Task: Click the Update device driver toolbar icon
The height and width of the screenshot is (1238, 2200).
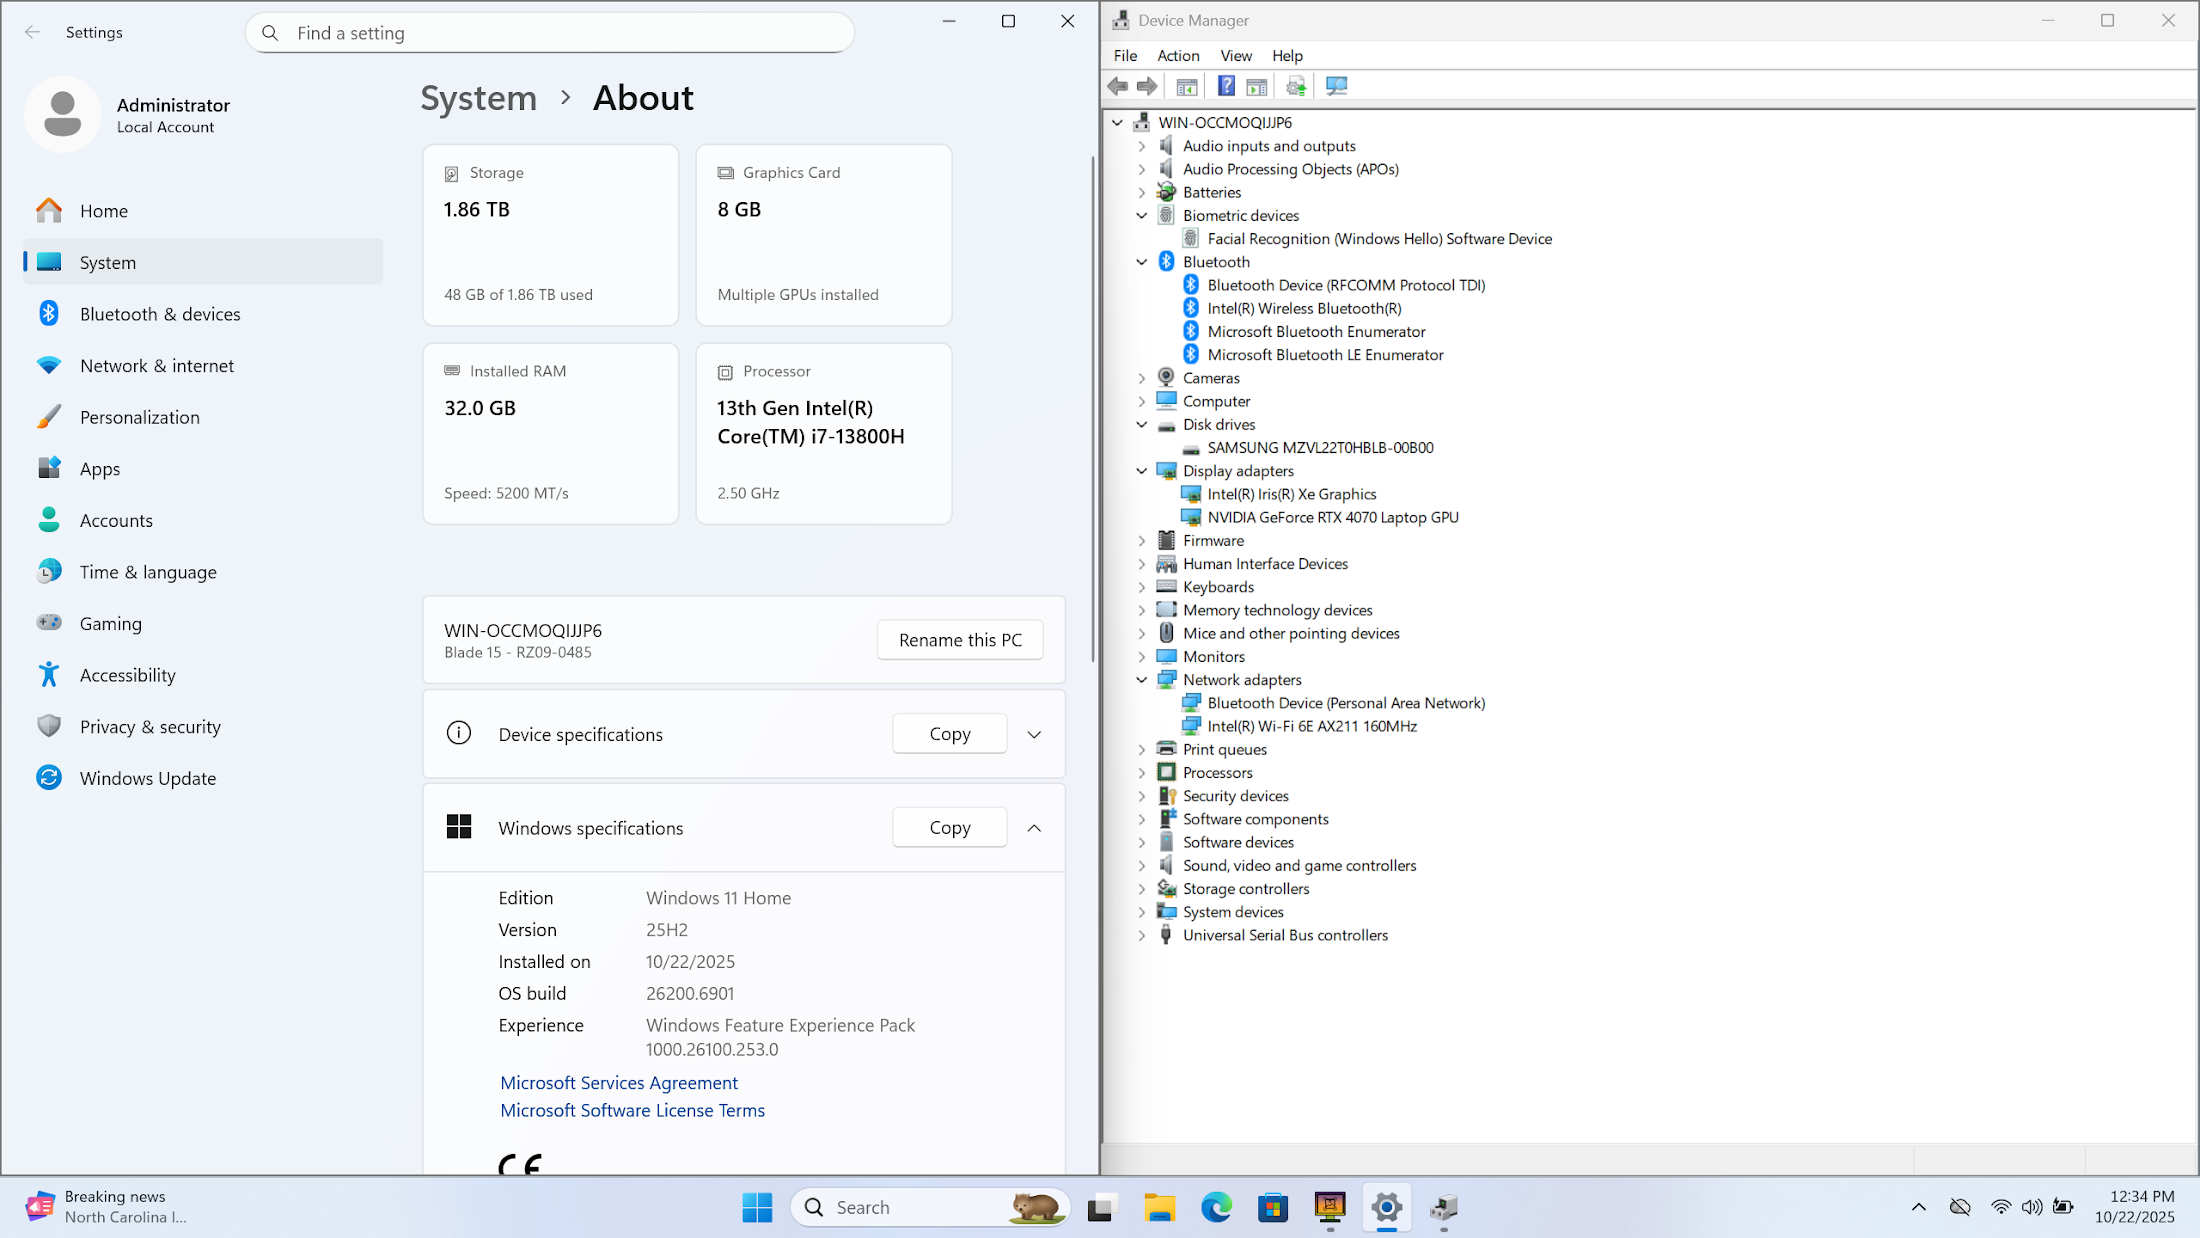Action: click(x=1296, y=86)
